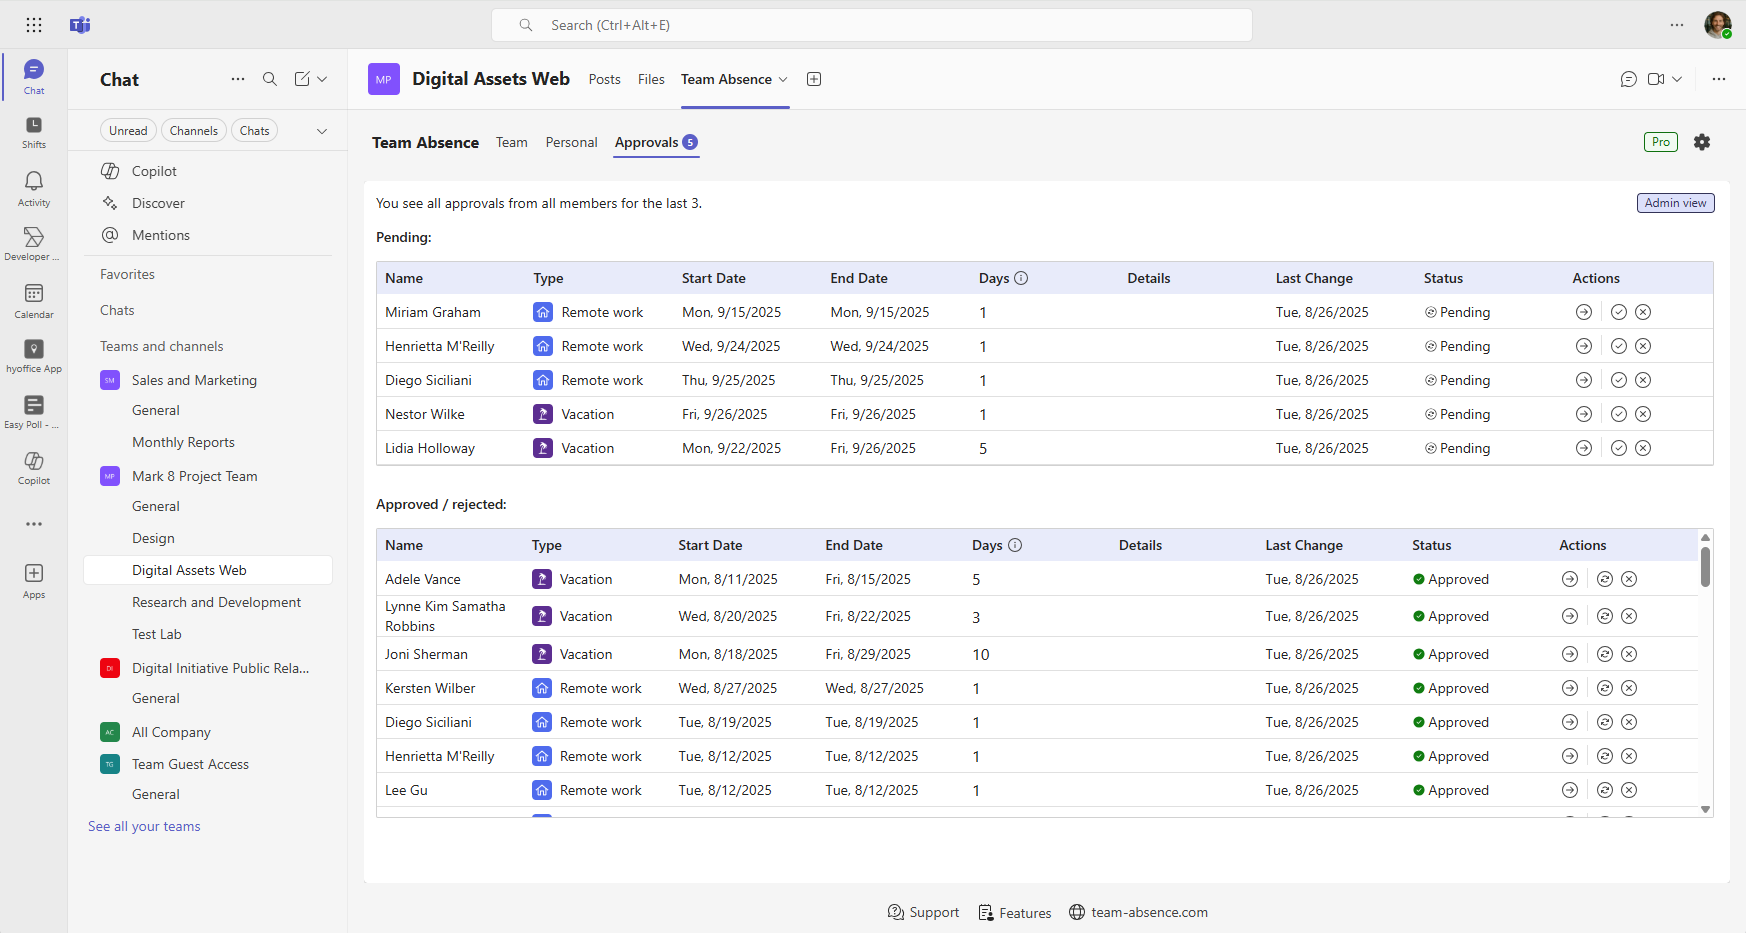Open details arrow for Lidia Holloway's request
Viewport: 1746px width, 933px height.
tap(1583, 448)
